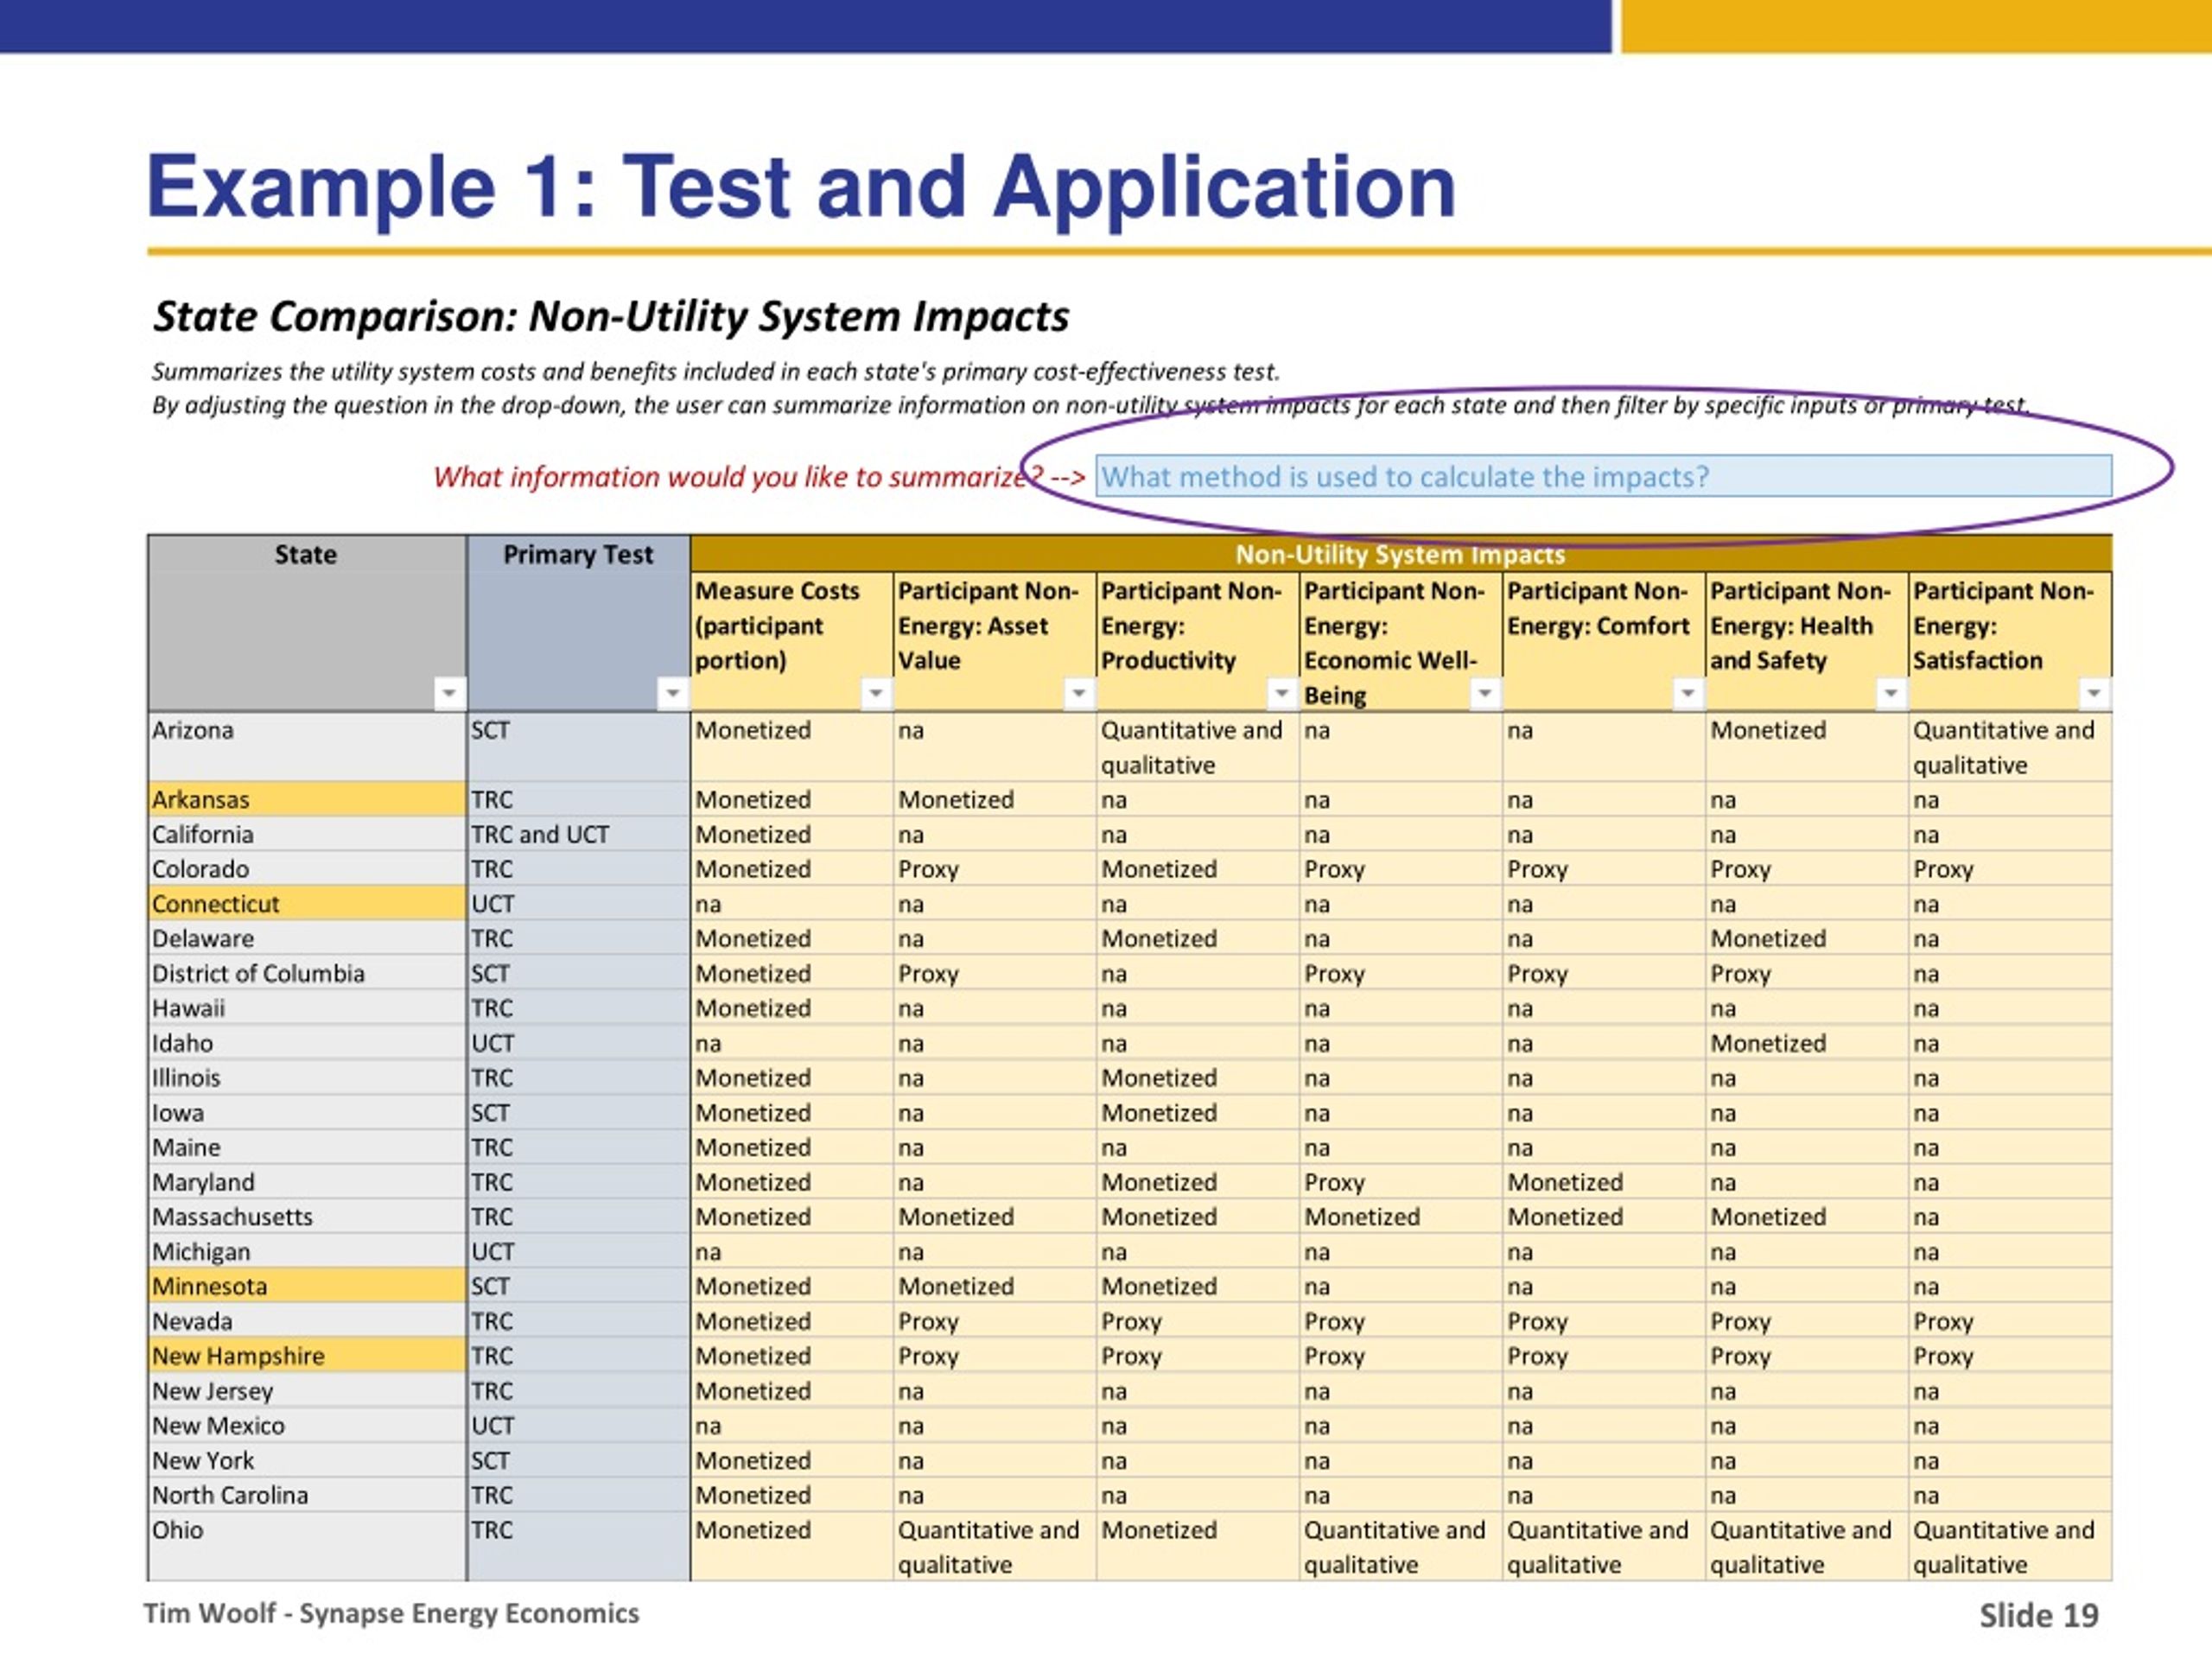The image size is (2212, 1659).
Task: Select the Arizona state cell
Action: (x=307, y=747)
